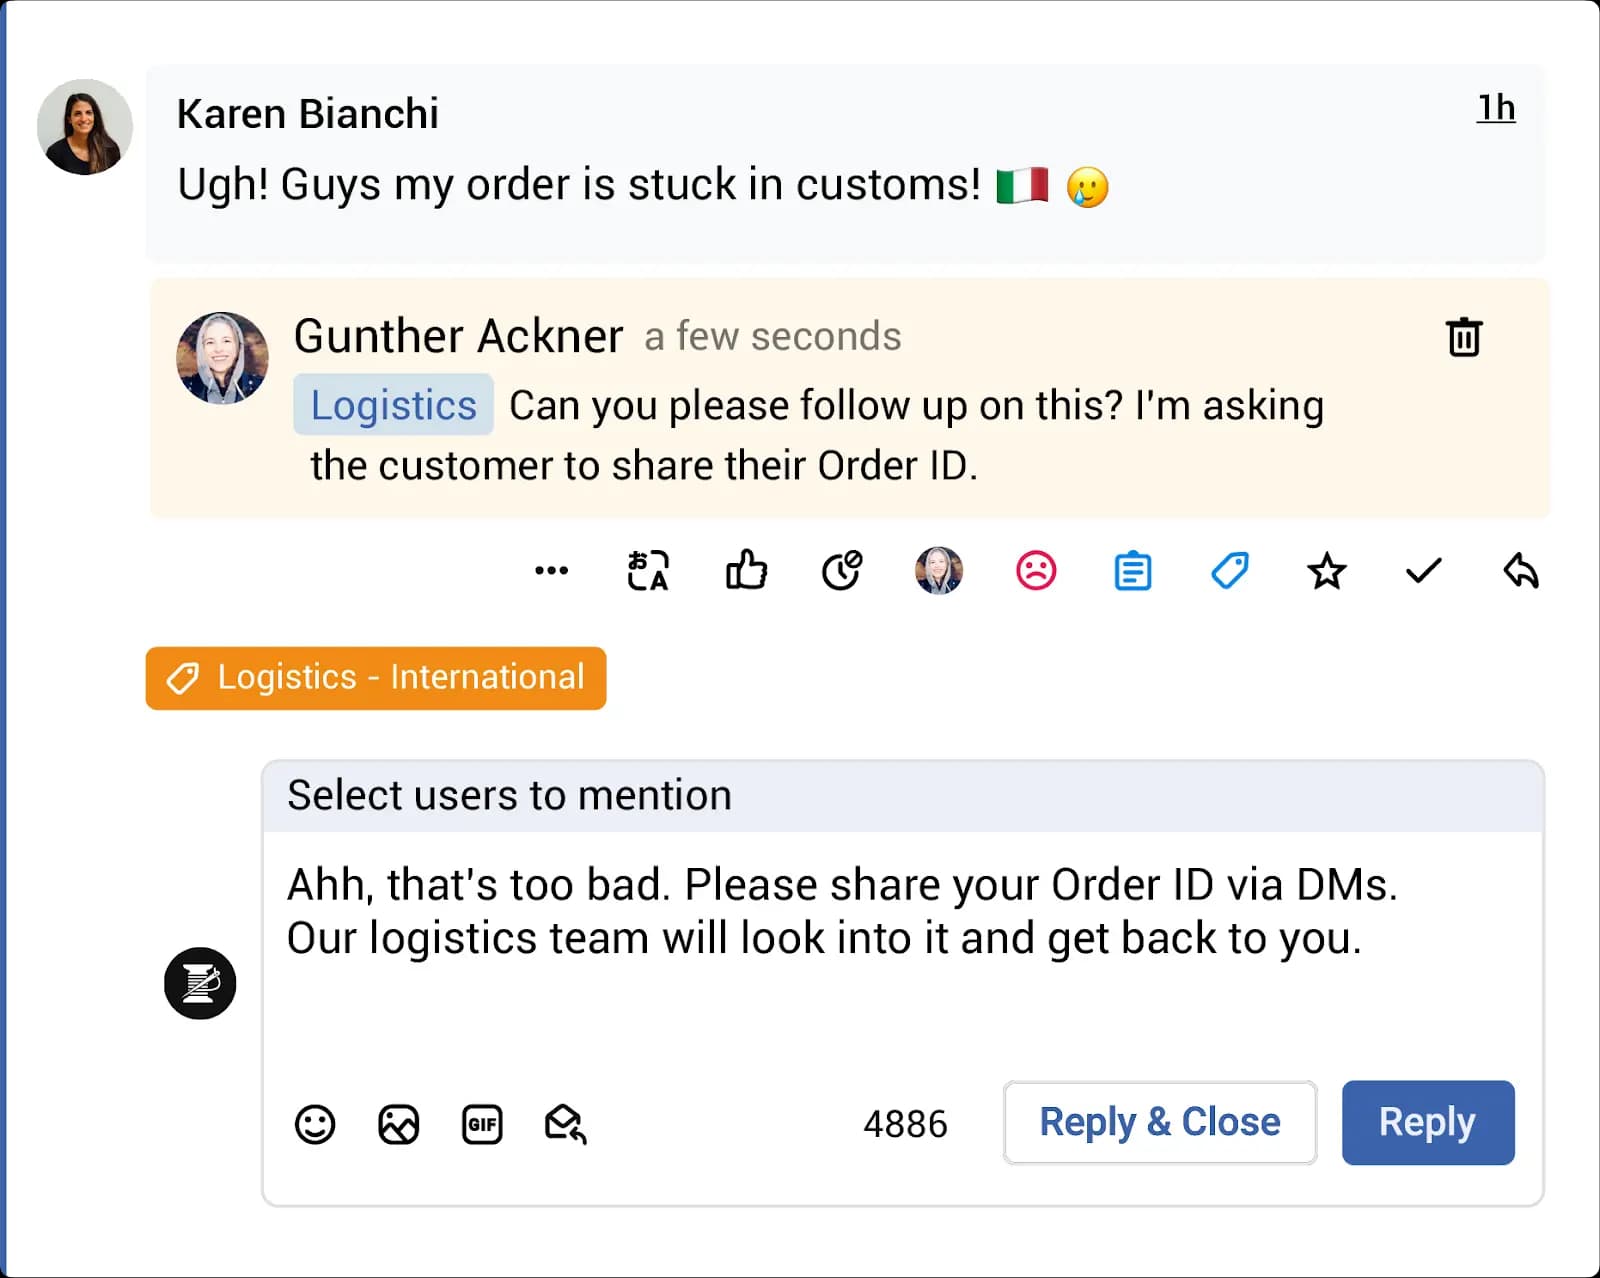Open the more options menu
This screenshot has height=1278, width=1600.
552,570
